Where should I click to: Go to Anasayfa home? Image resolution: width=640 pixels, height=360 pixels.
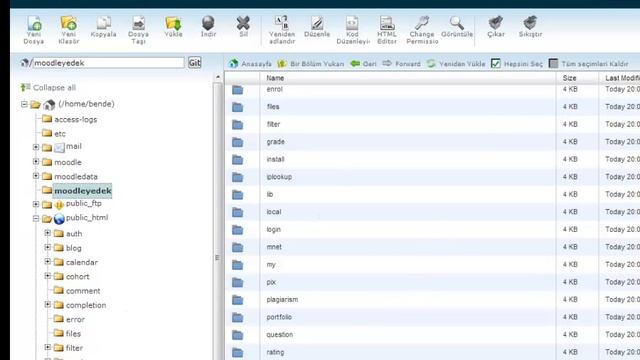250,64
